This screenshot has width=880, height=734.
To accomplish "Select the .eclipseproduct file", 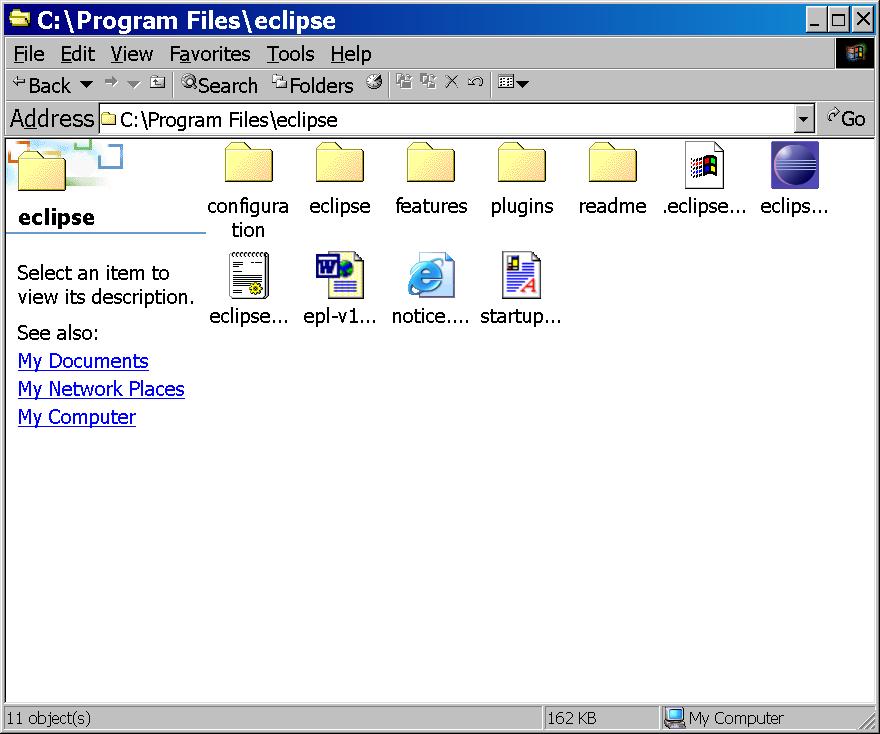I will [x=704, y=165].
